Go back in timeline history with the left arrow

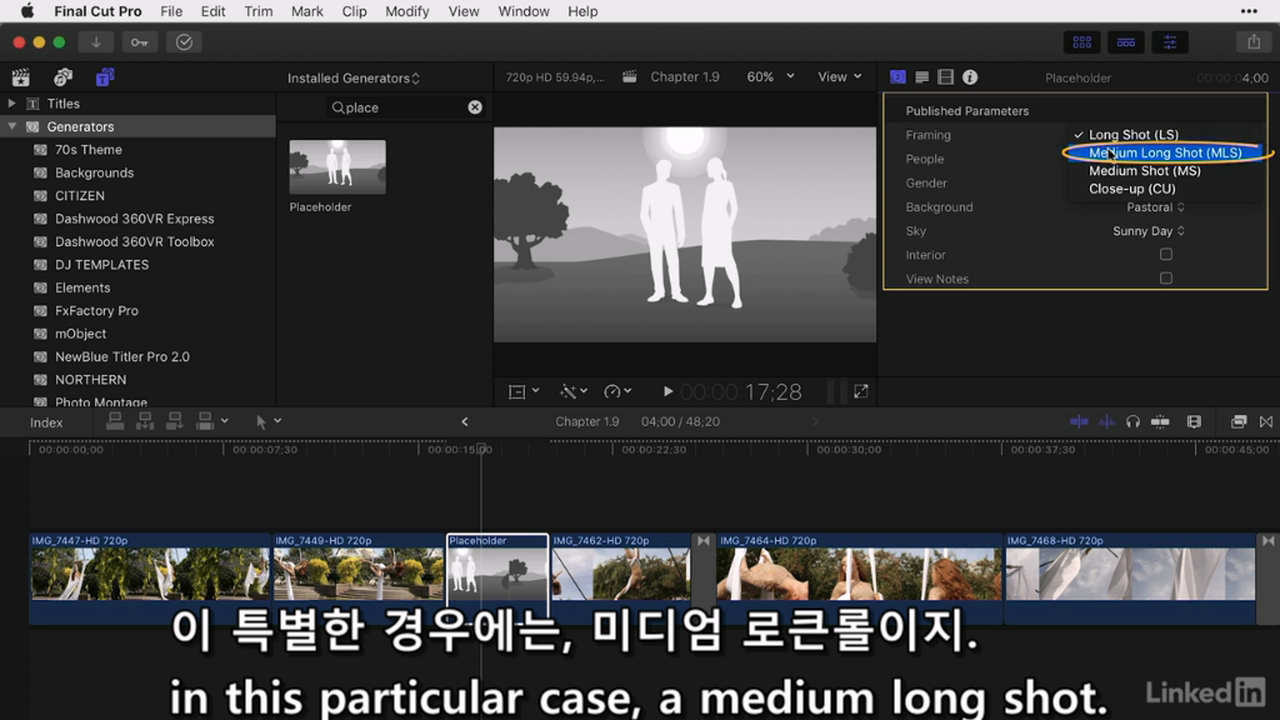[464, 422]
